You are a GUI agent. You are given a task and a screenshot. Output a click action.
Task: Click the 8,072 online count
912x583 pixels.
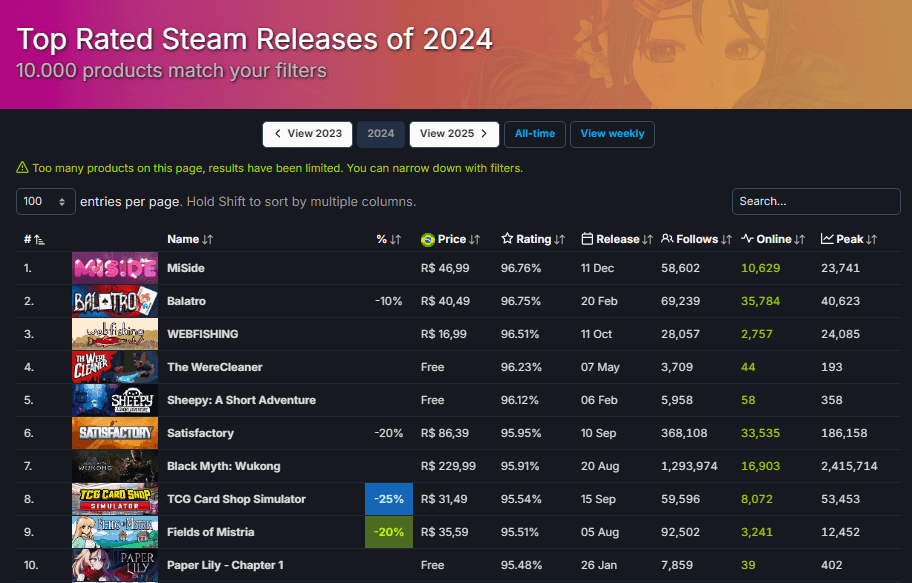tap(757, 499)
